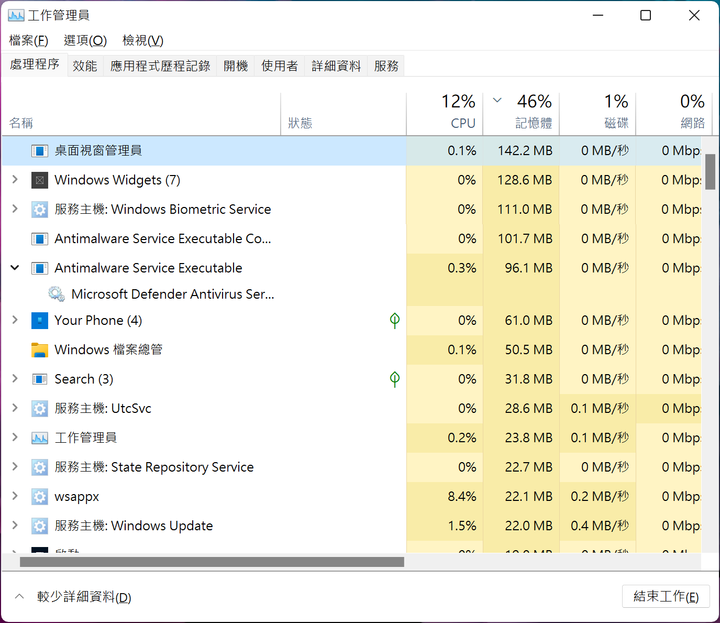Click the Windows Widgets process icon

[39, 180]
